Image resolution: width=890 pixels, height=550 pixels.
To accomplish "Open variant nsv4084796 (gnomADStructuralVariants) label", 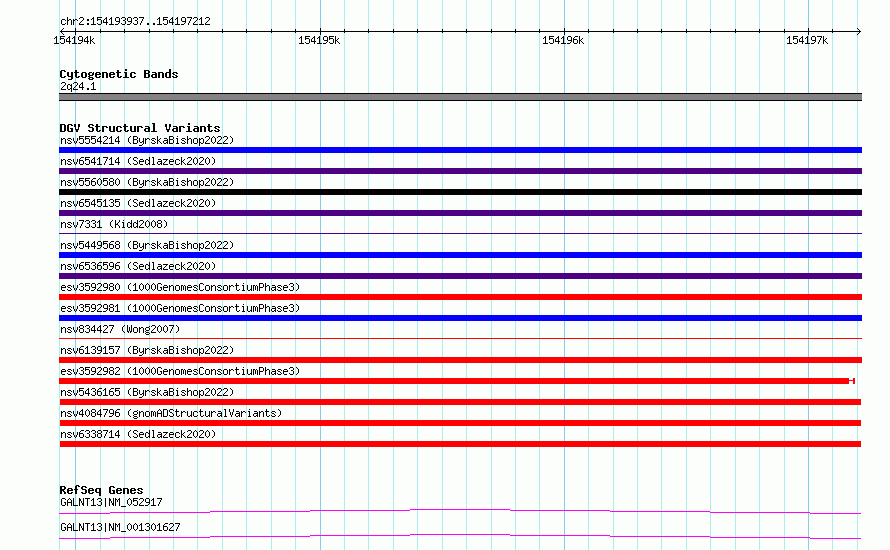I will point(171,413).
